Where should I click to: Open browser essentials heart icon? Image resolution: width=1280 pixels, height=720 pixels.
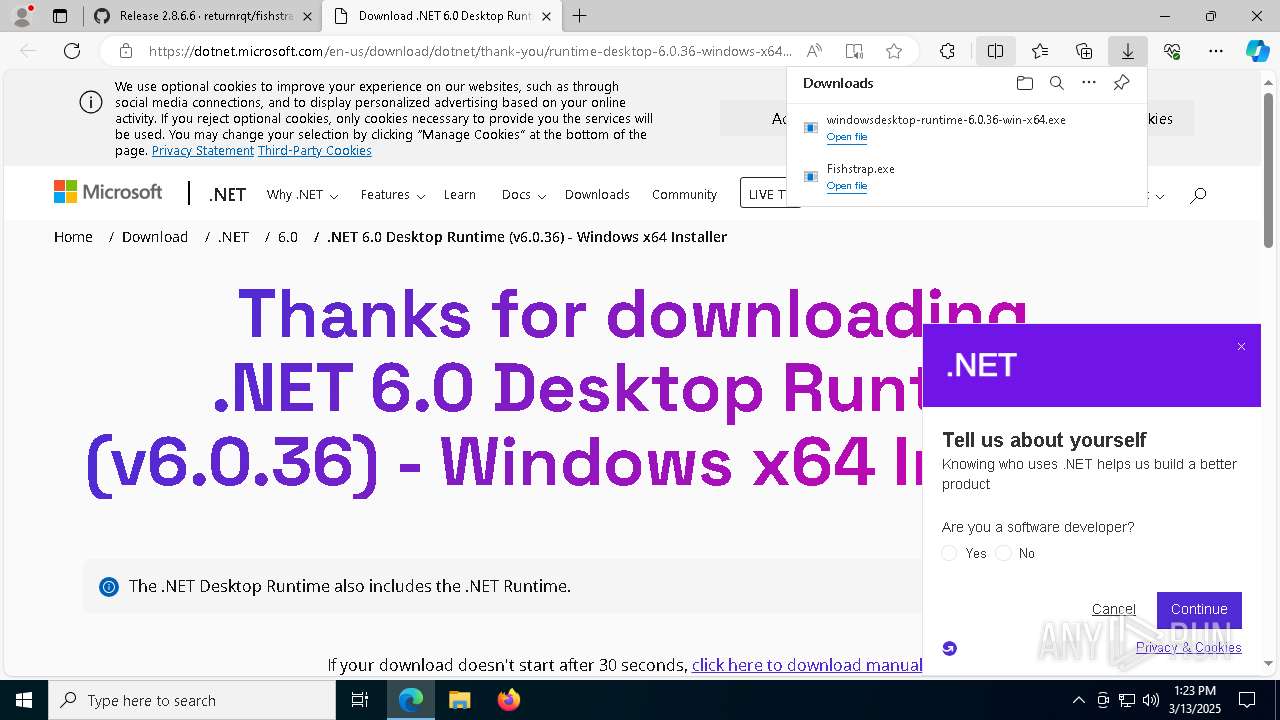[x=1172, y=51]
